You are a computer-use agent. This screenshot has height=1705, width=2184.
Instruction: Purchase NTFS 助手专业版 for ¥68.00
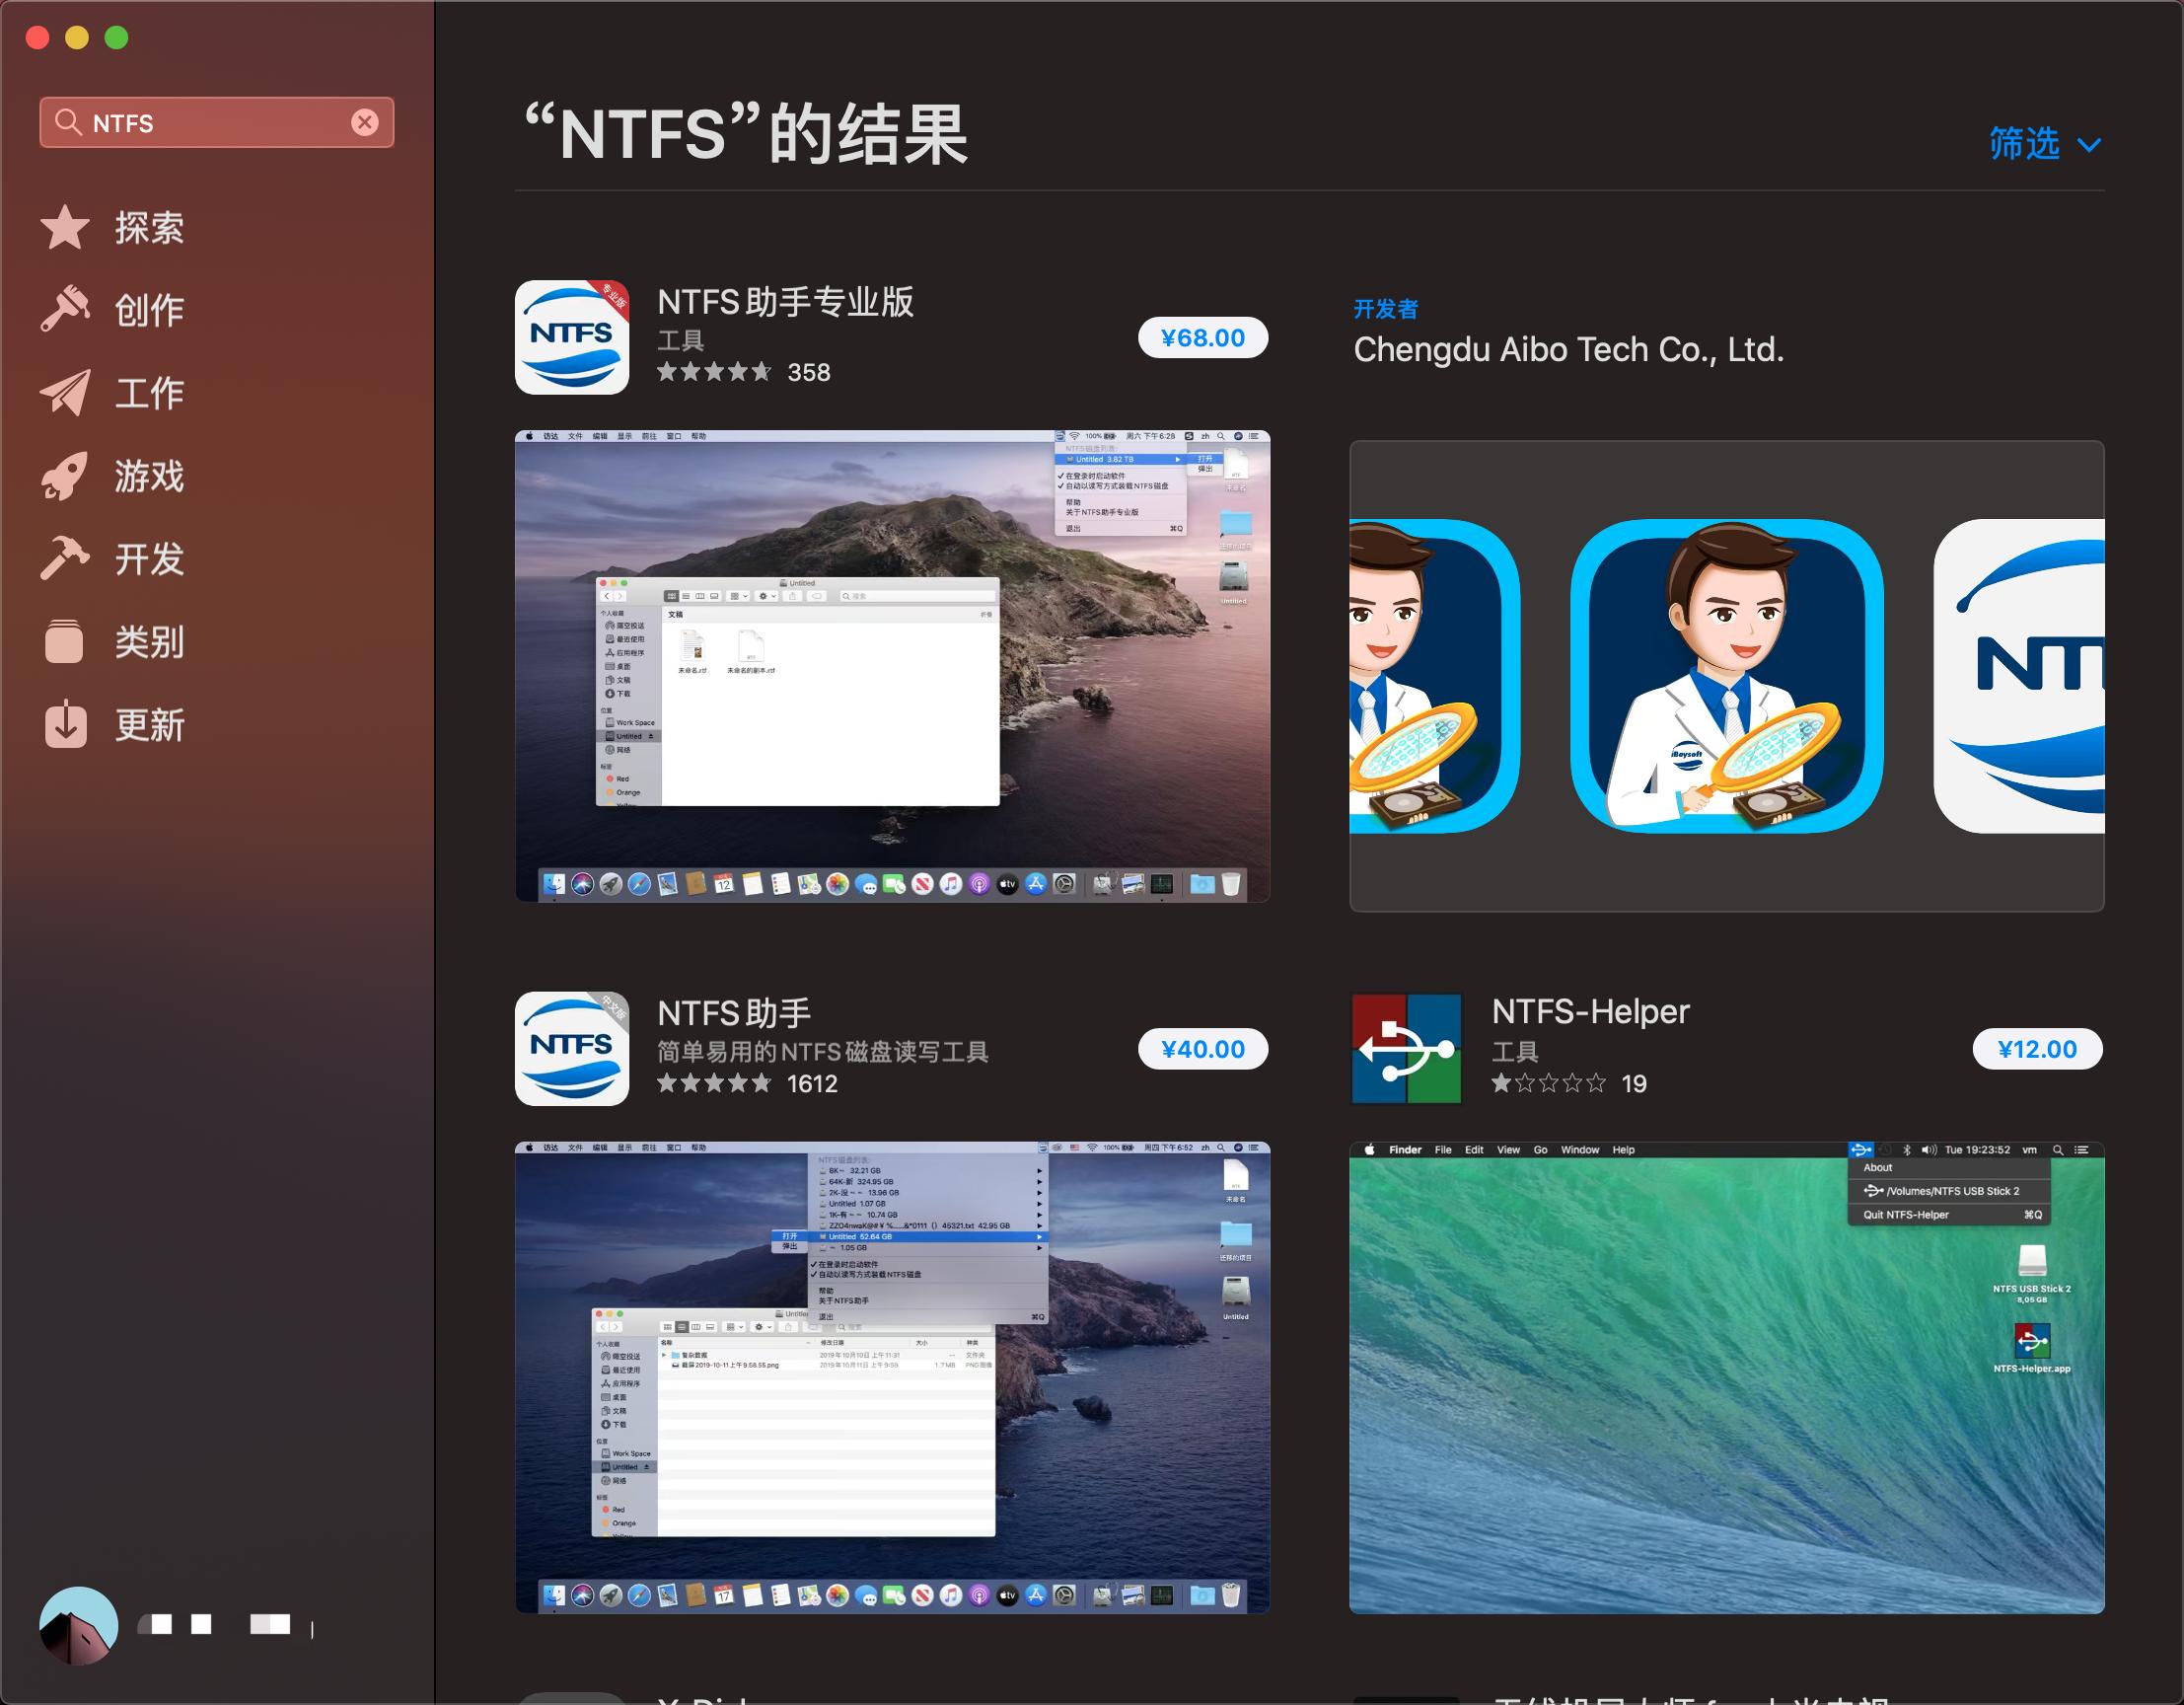1202,337
